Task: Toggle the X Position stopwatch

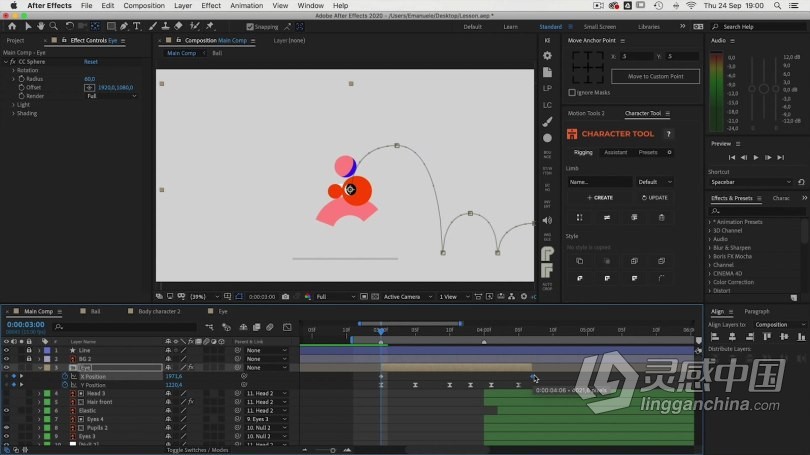Action: click(65, 376)
